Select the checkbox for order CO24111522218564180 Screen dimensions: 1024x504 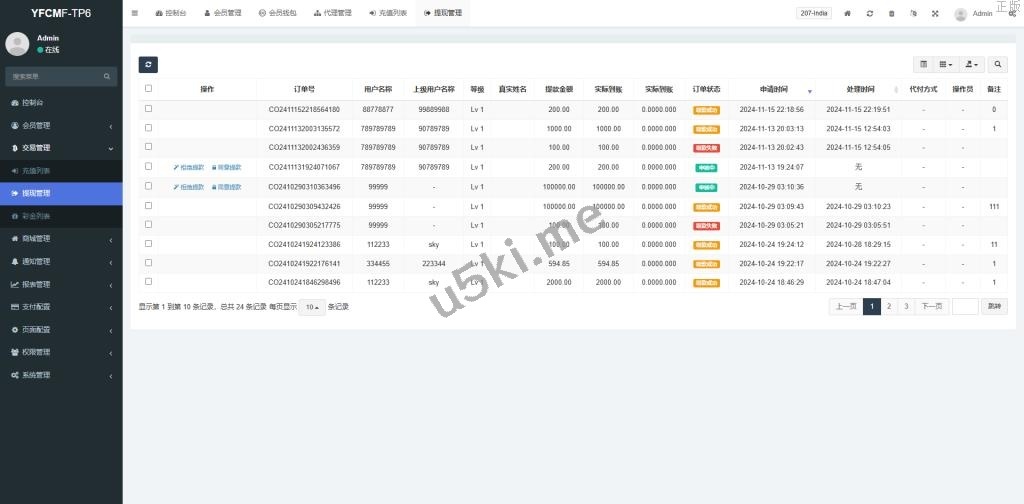pos(149,109)
